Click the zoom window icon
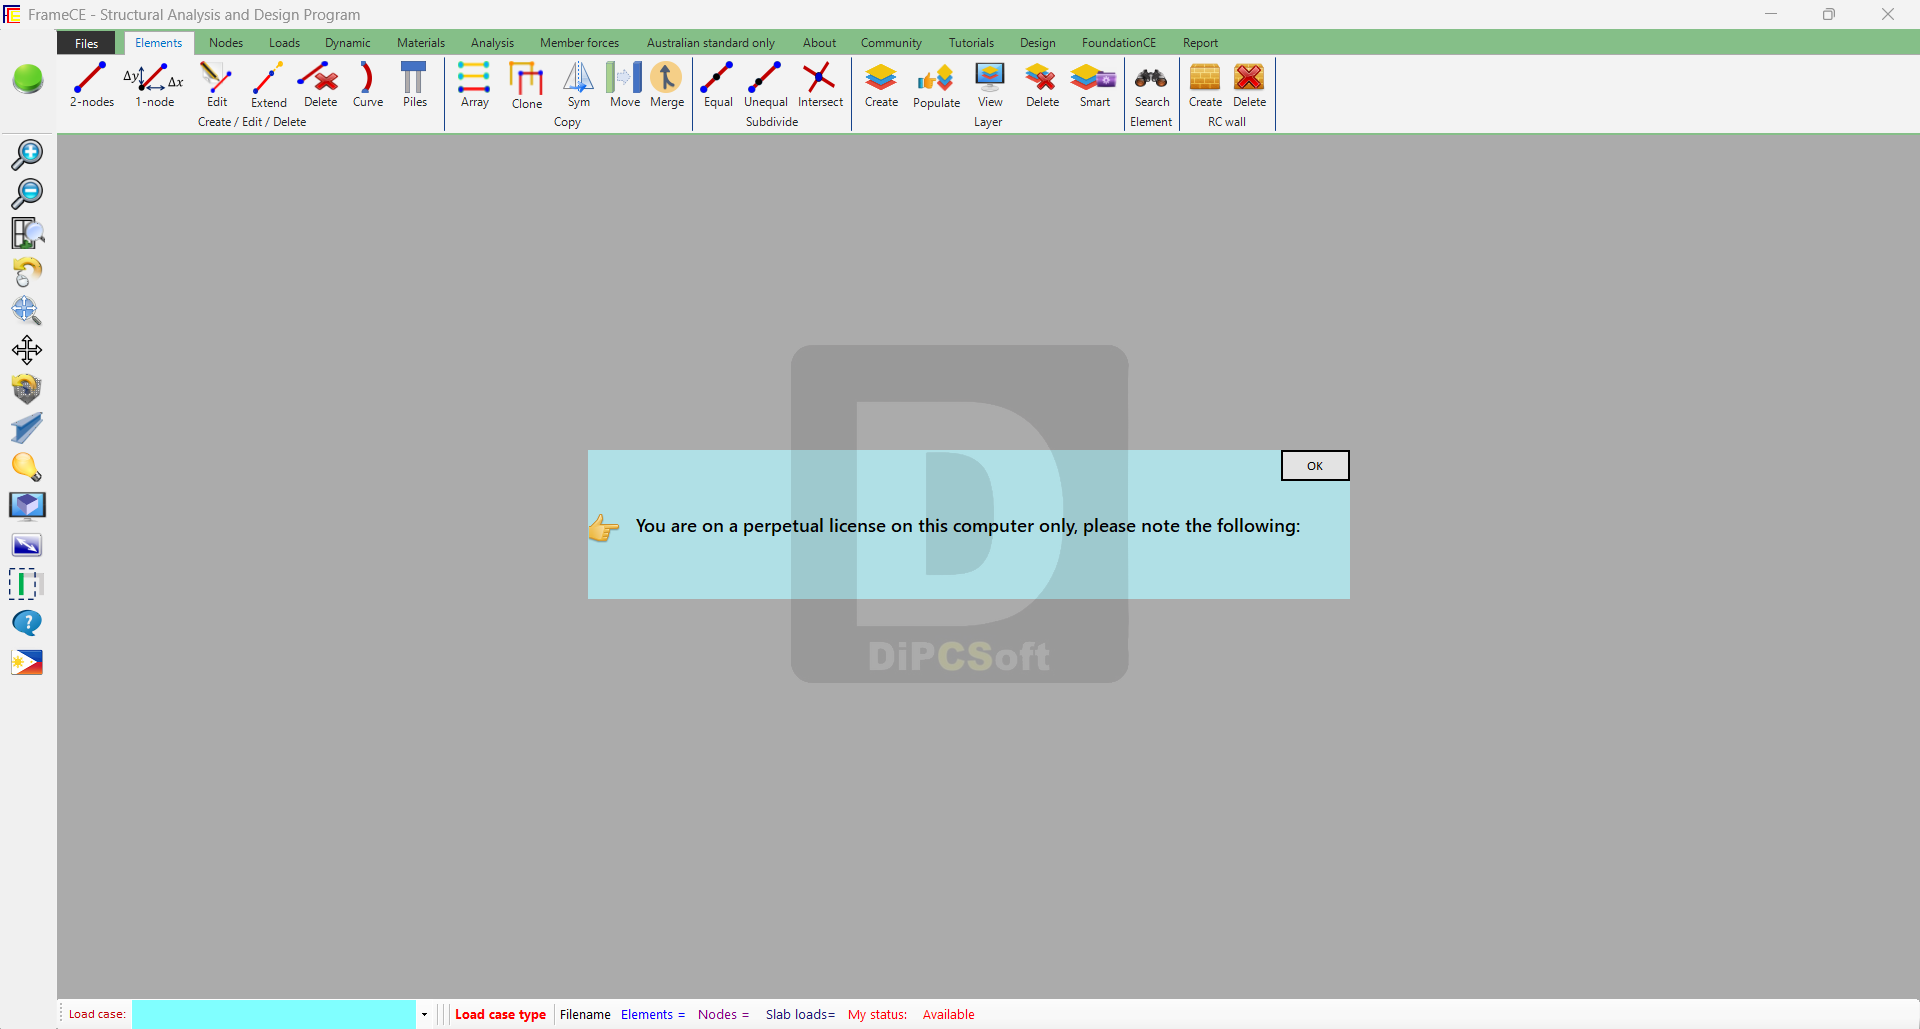 click(27, 233)
